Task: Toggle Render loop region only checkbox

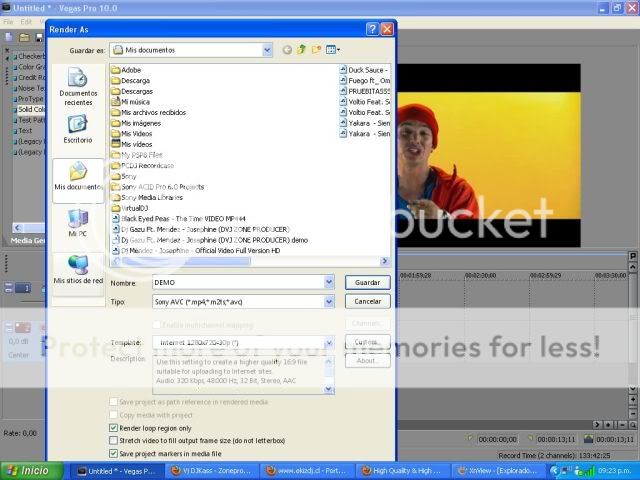Action: (113, 428)
